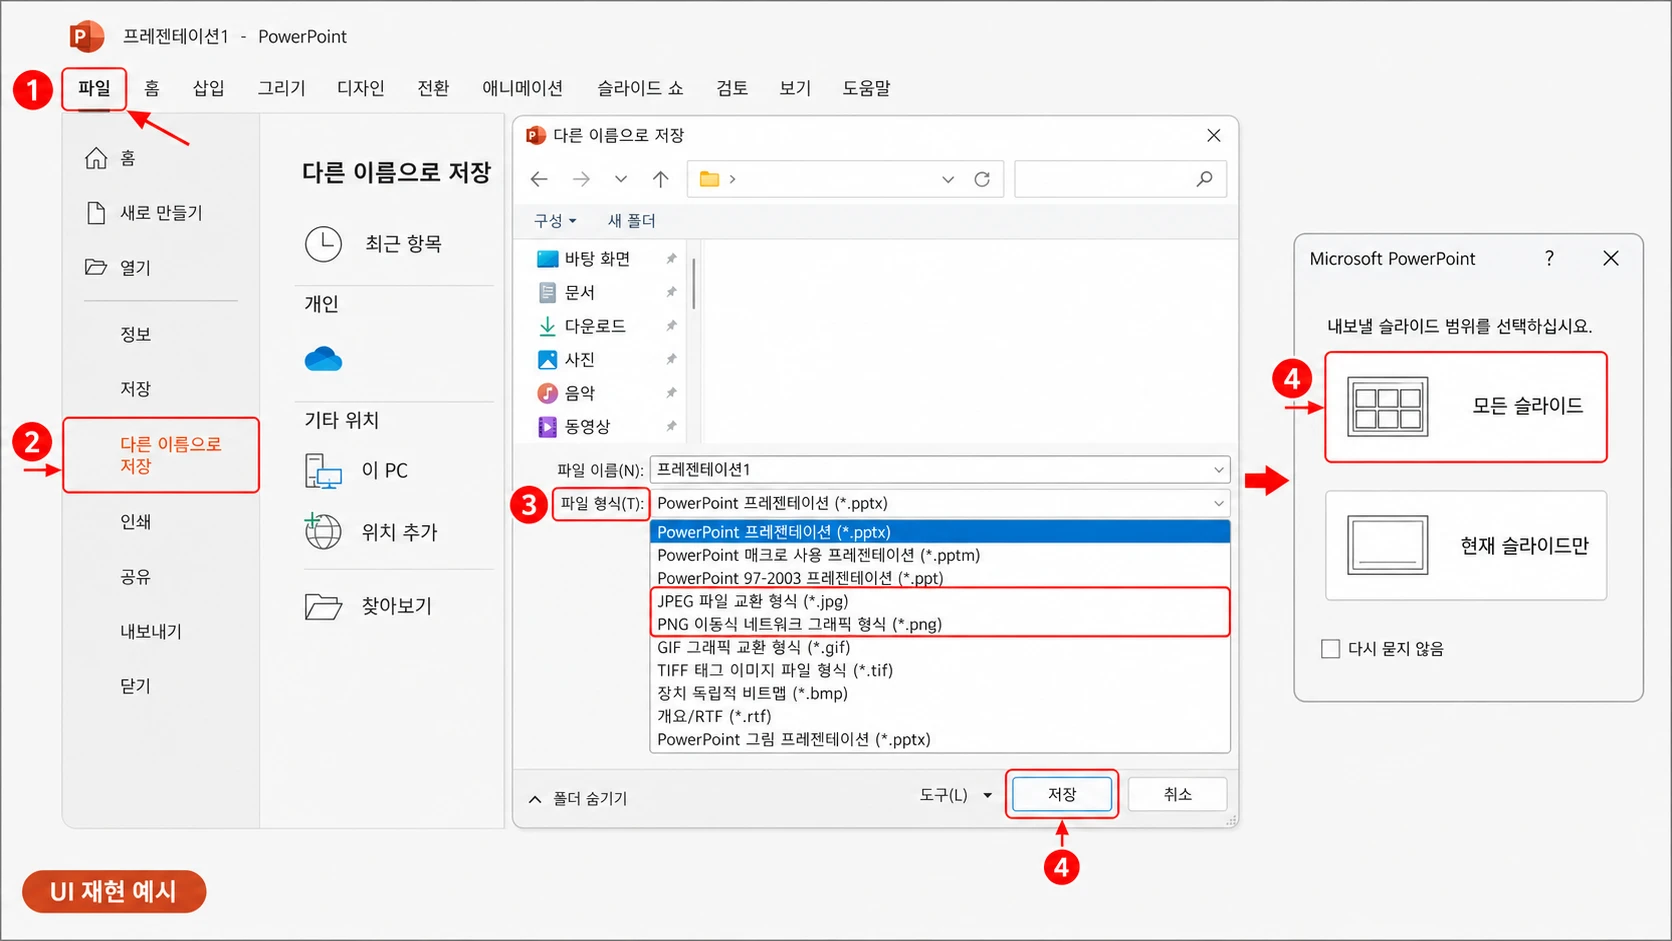Expand the address bar history chevron

tap(947, 179)
